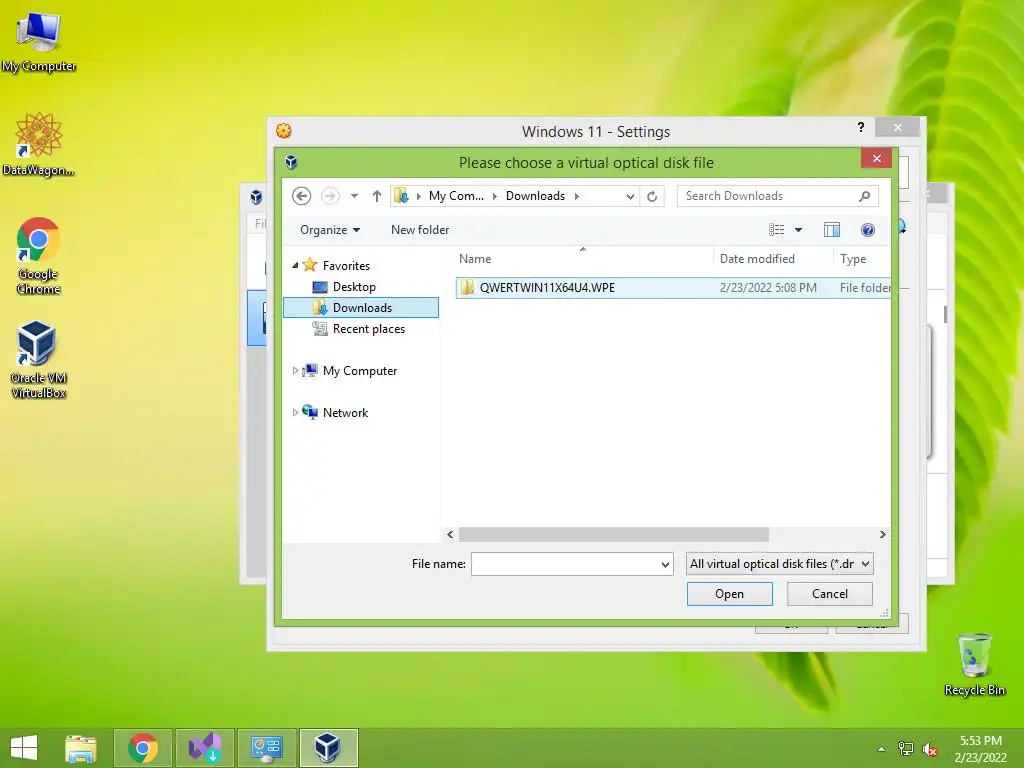Click the horizontal scrollbar right arrow
1024x768 pixels.
pyautogui.click(x=883, y=534)
